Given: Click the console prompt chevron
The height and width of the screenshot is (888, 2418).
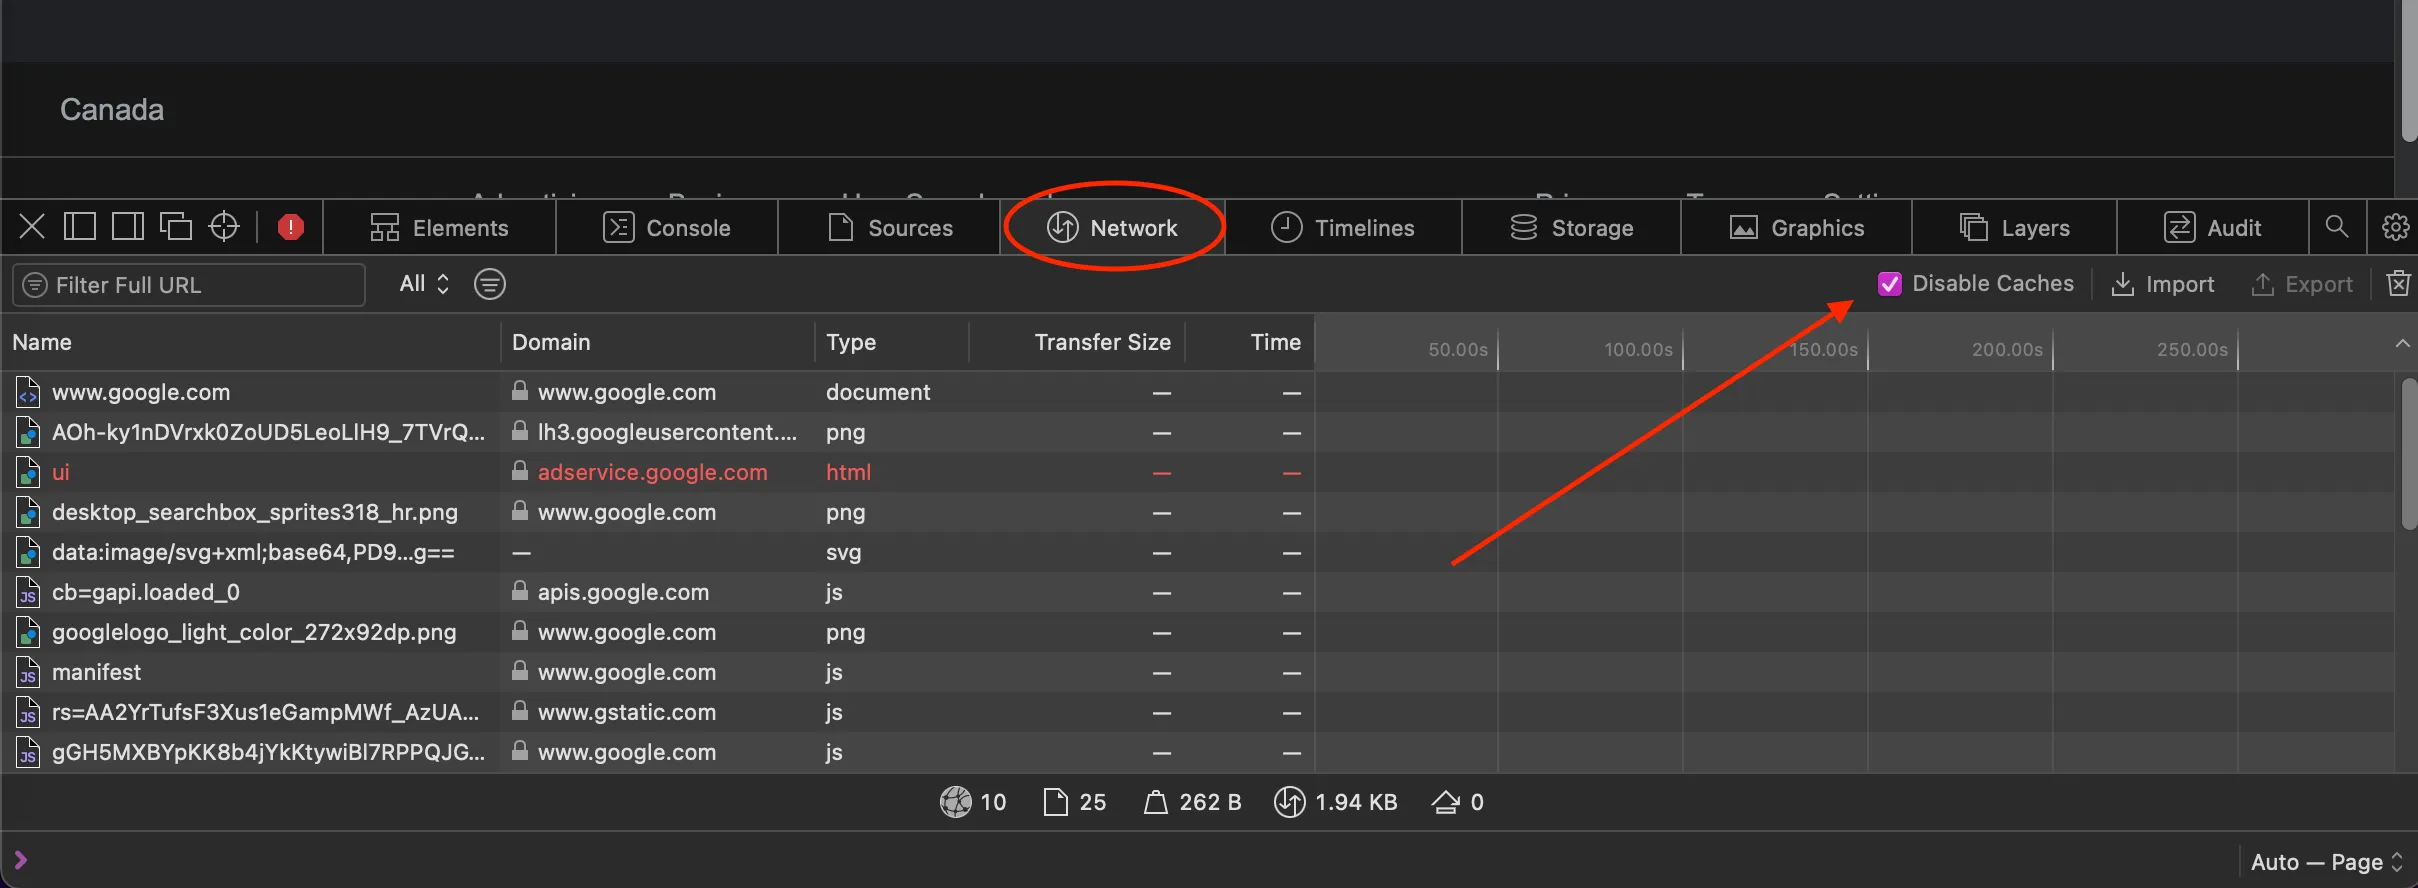Looking at the screenshot, I should tap(21, 860).
